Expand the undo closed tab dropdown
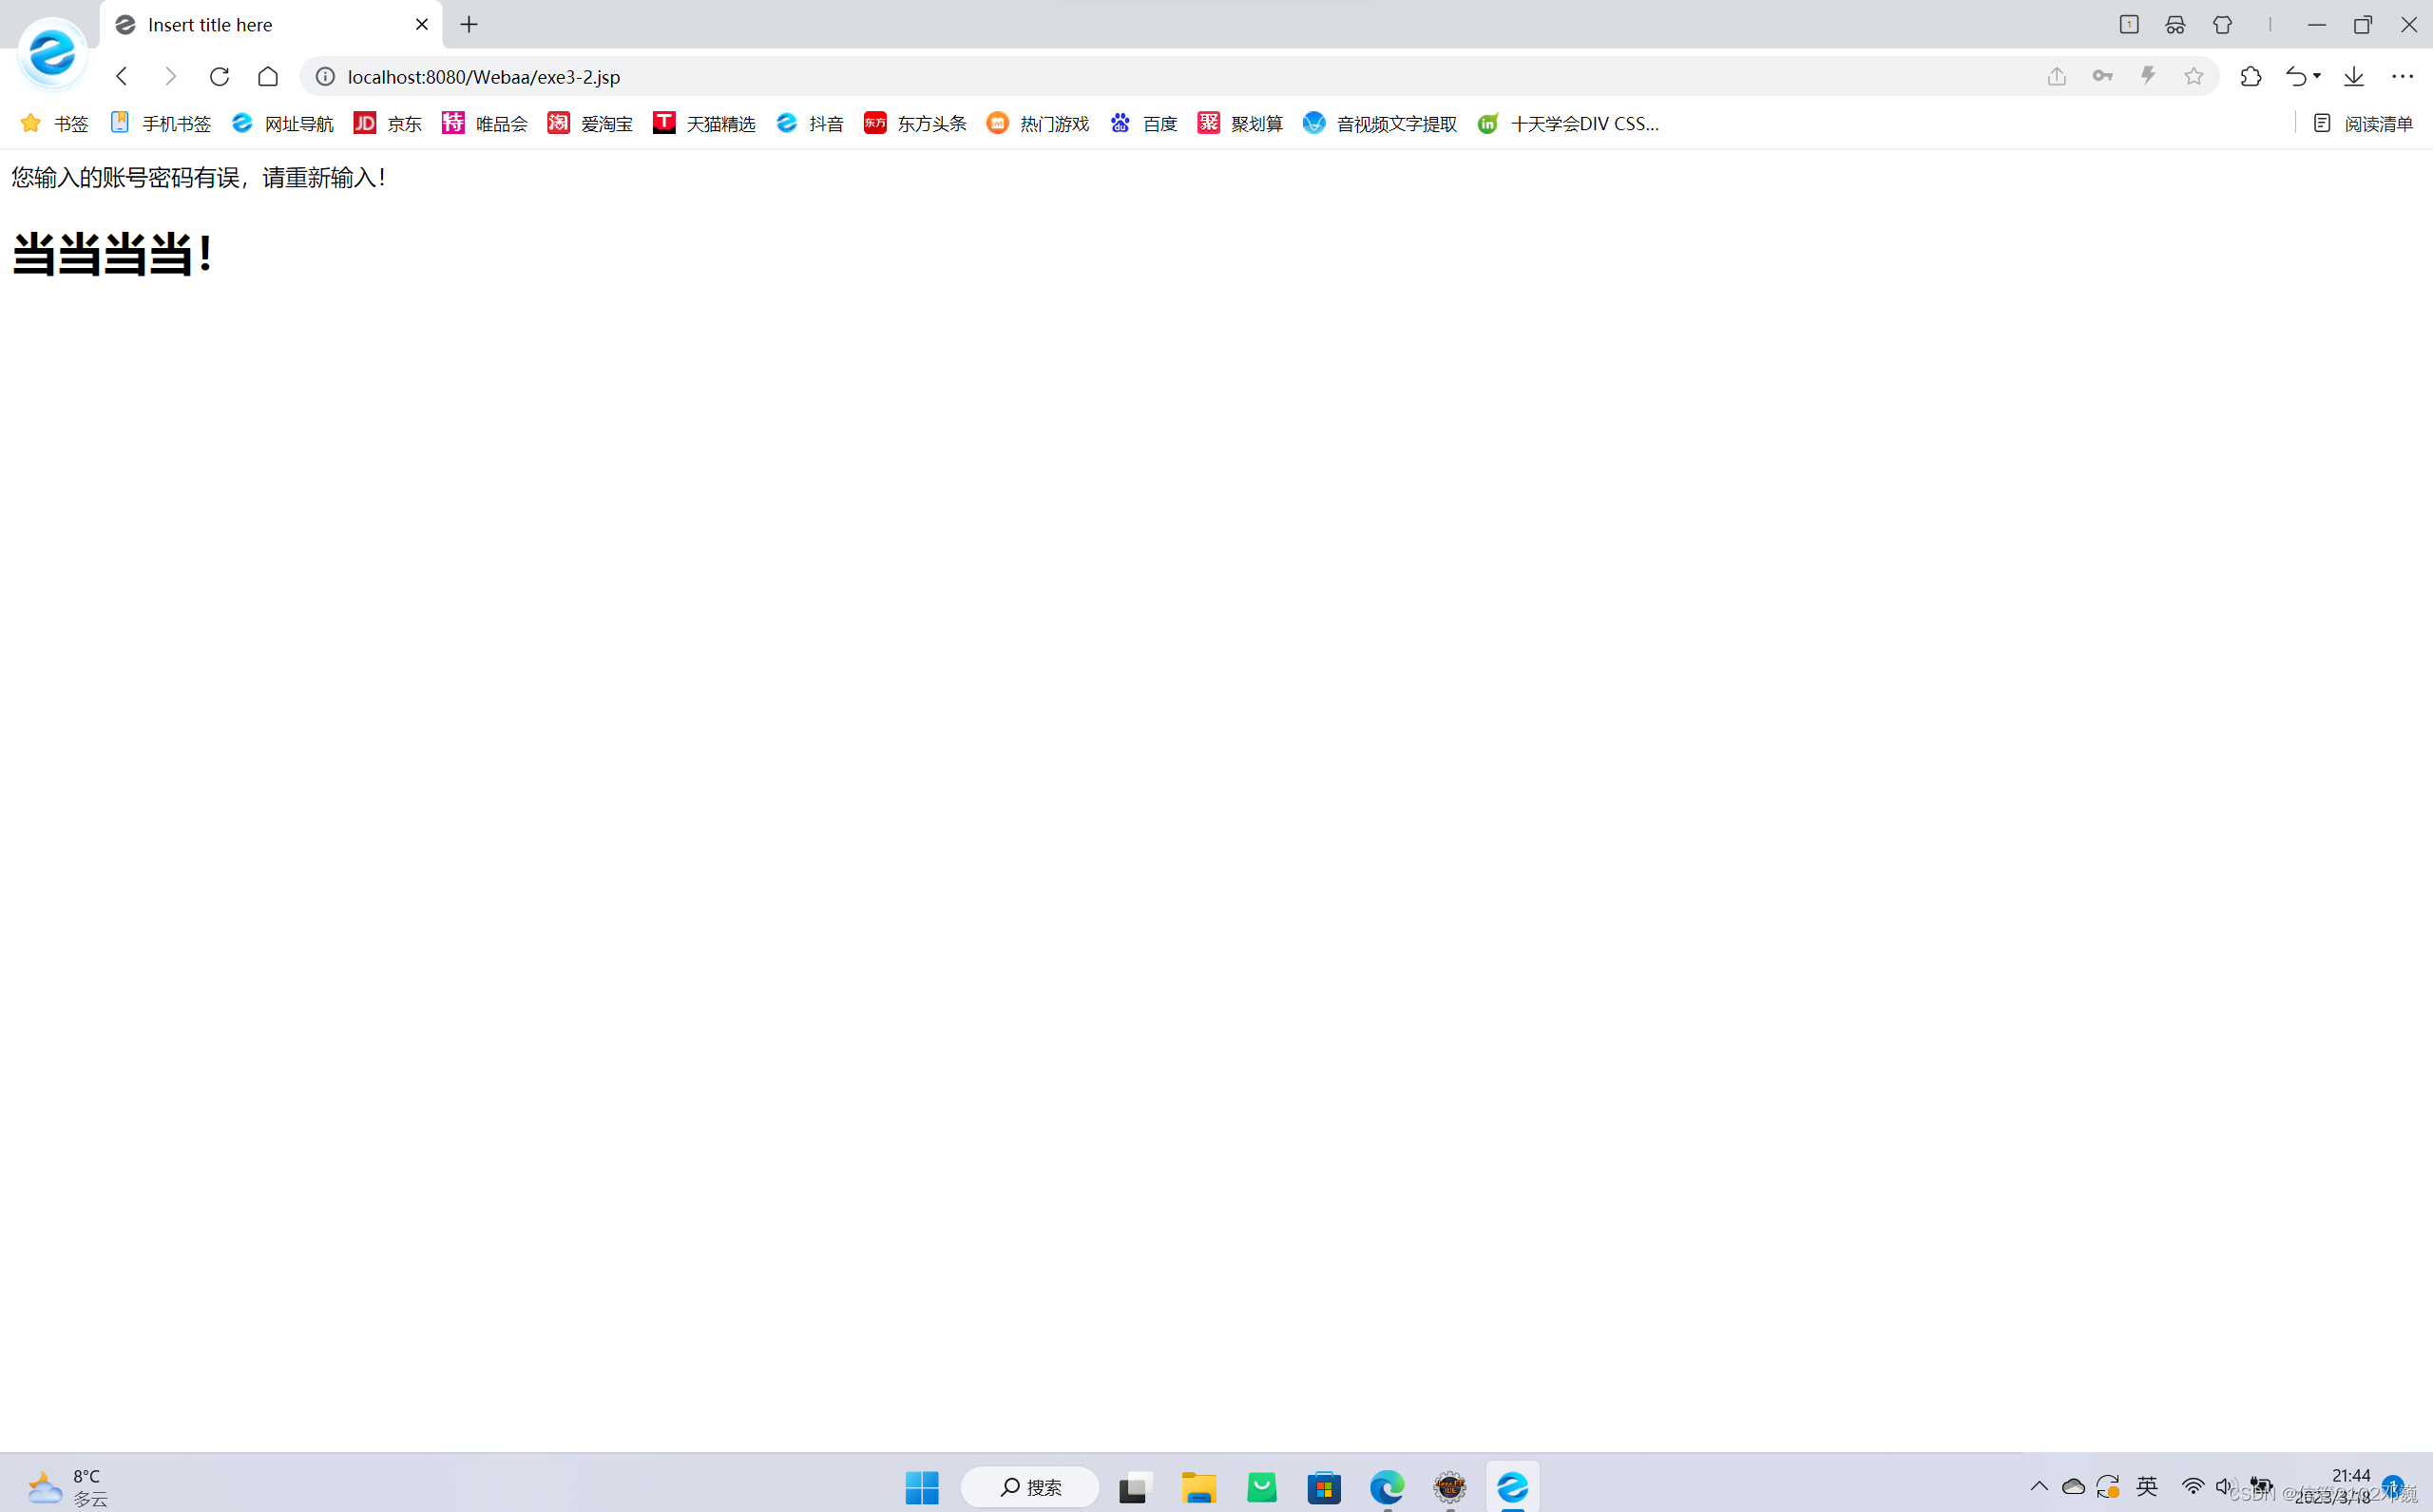The width and height of the screenshot is (2433, 1512). [x=2317, y=77]
